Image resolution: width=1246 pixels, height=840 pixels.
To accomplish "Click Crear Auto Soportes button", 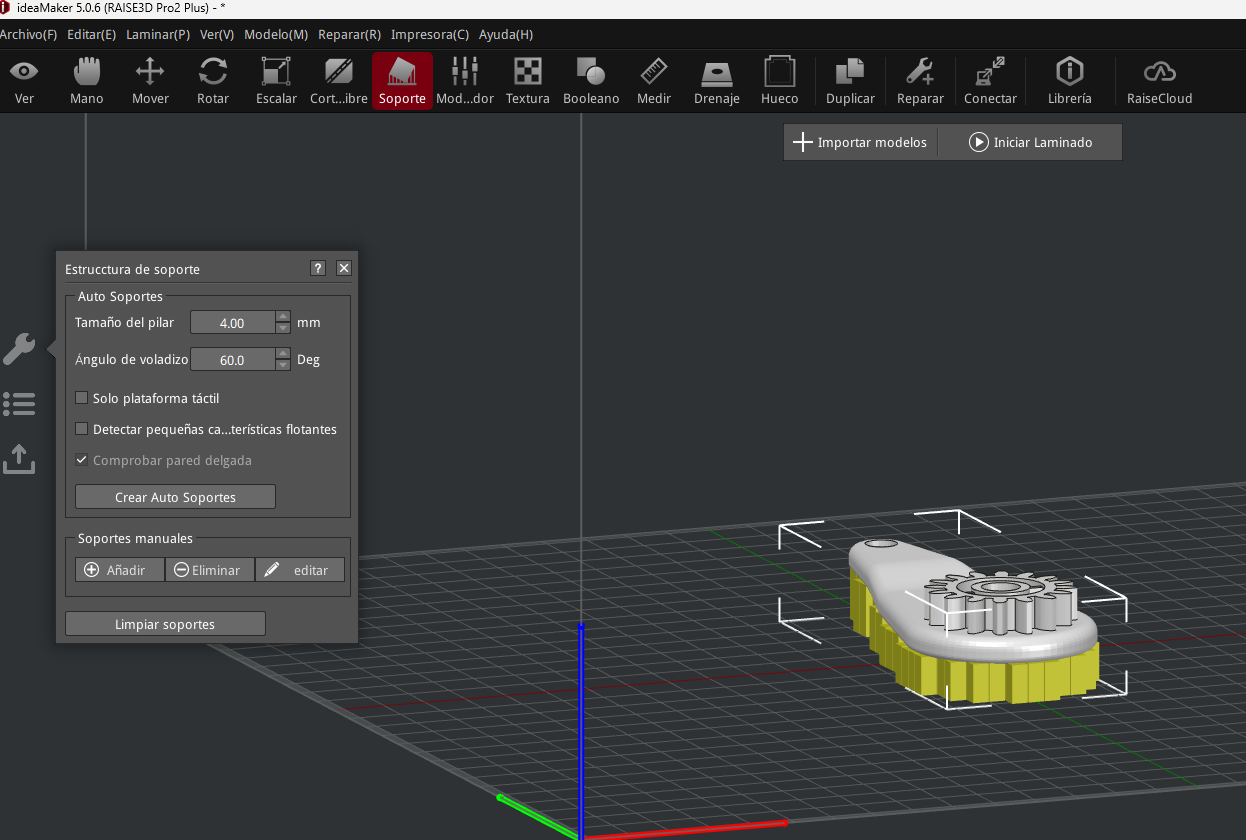I will 175,497.
